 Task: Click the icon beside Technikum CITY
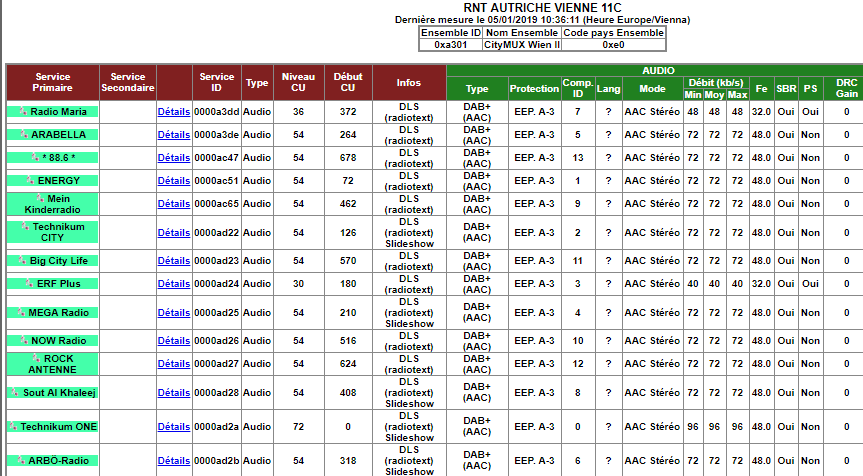(x=25, y=226)
